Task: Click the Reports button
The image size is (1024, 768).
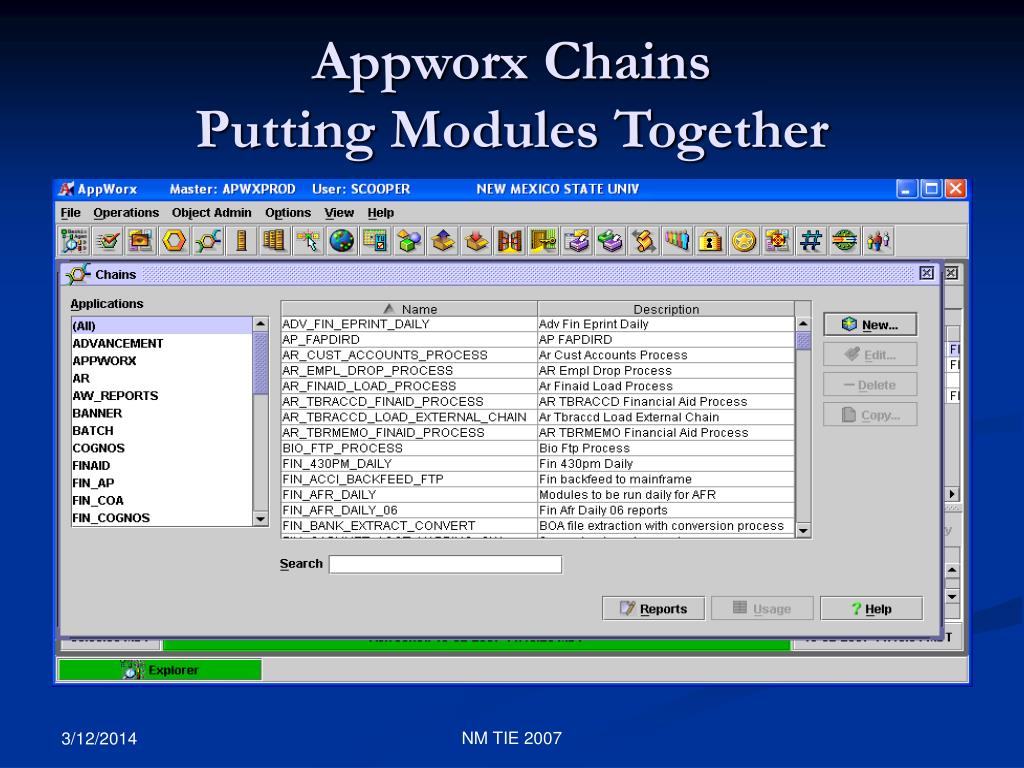Action: point(653,609)
